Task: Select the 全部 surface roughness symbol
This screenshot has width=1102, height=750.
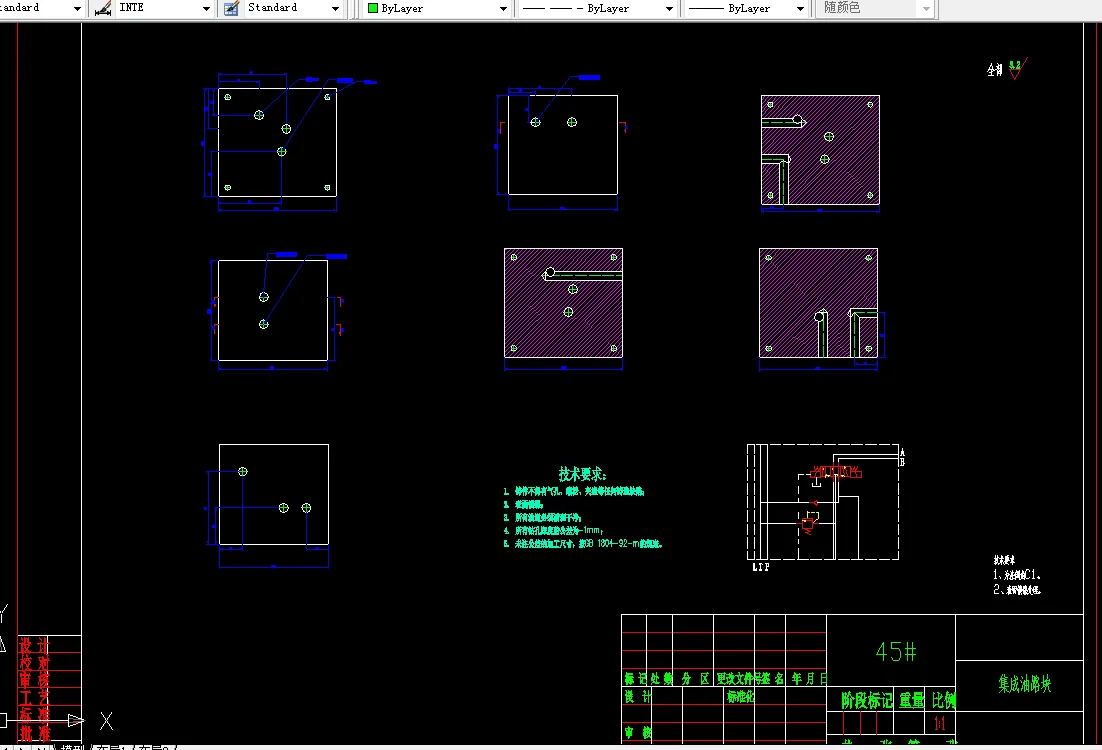Action: point(1006,69)
